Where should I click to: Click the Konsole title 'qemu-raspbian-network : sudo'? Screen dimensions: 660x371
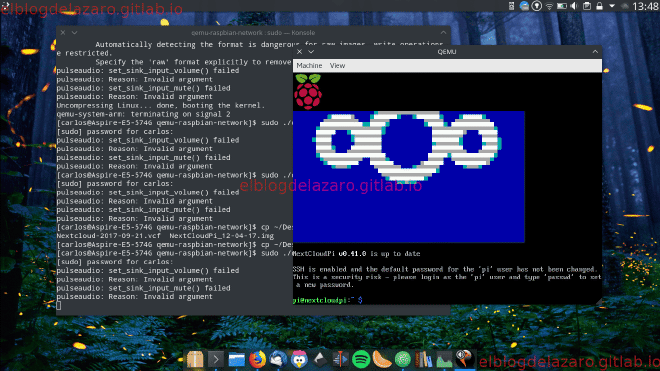coord(237,32)
